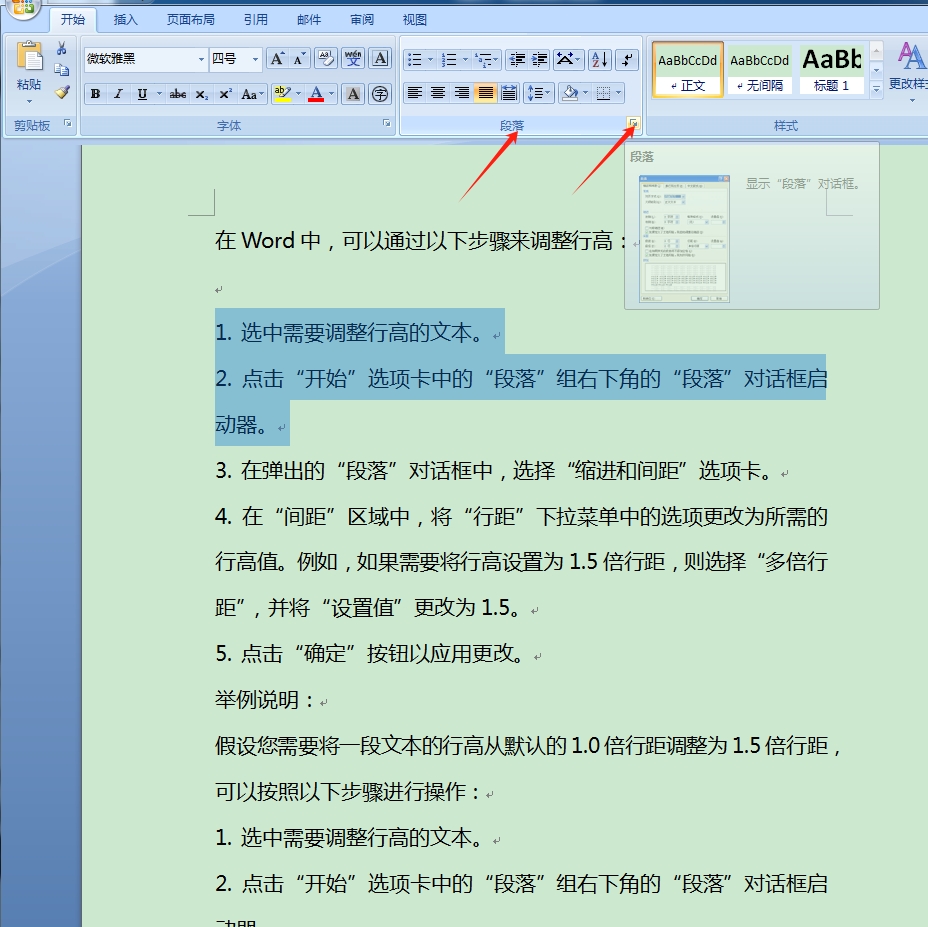Toggle Bold formatting

95,94
